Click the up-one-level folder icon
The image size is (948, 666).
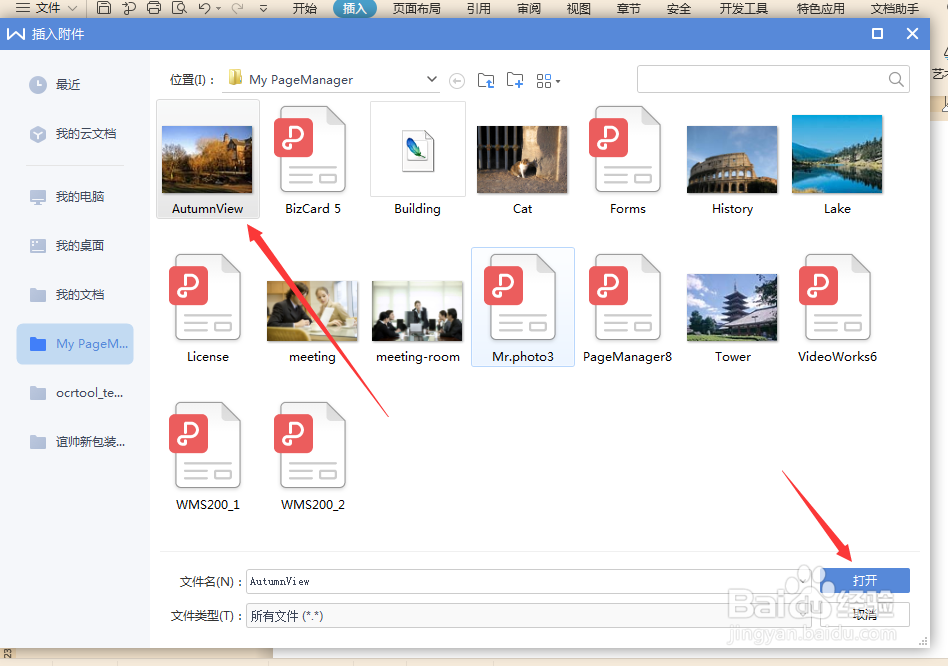[x=486, y=80]
